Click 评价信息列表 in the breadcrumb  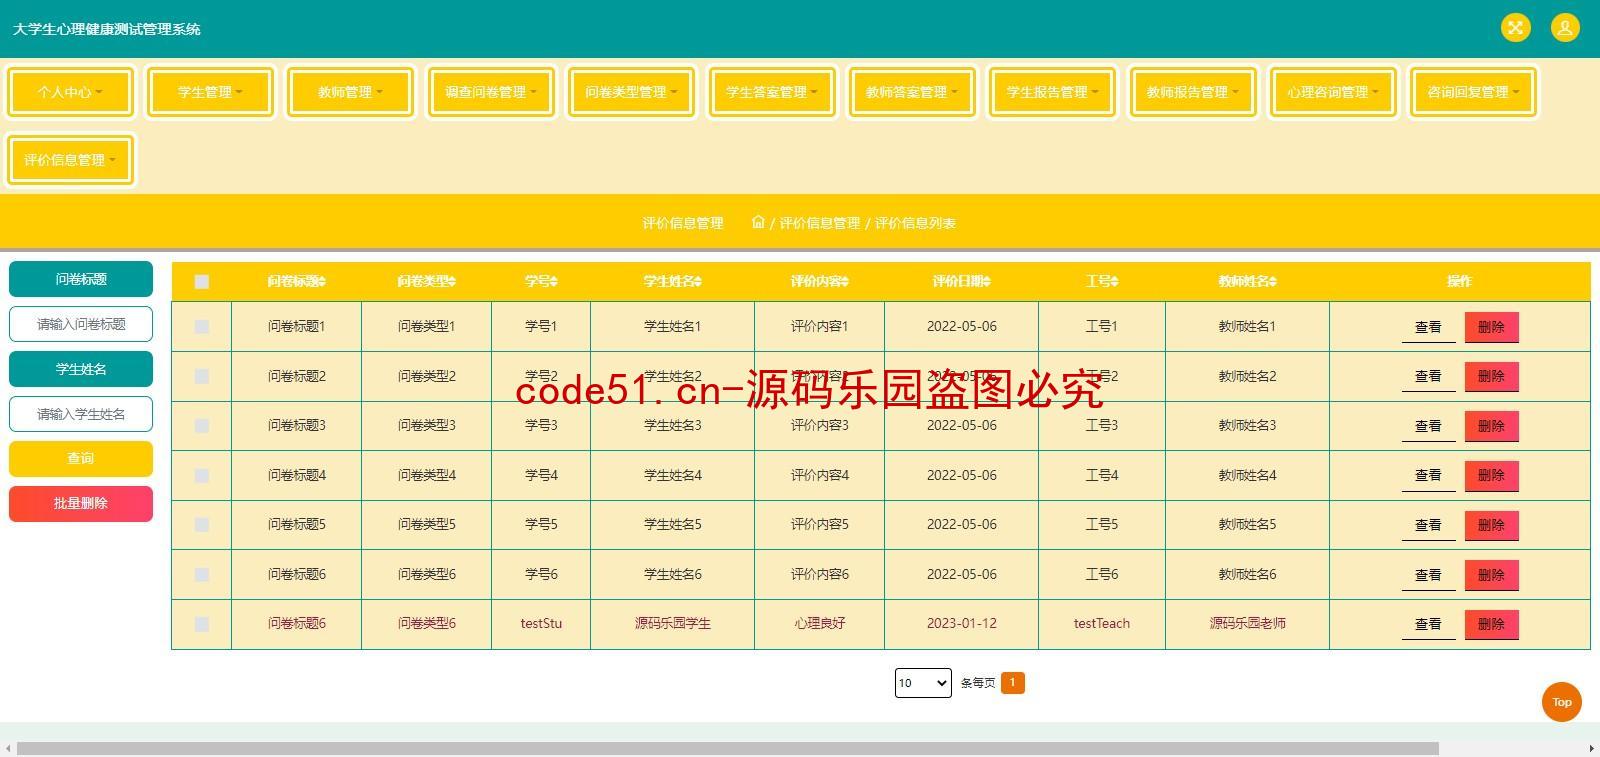[915, 223]
